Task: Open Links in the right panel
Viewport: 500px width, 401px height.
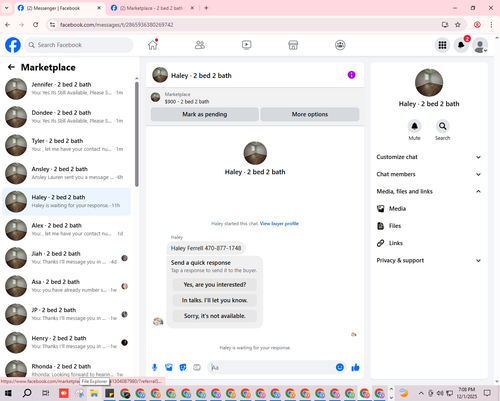Action: click(429, 243)
